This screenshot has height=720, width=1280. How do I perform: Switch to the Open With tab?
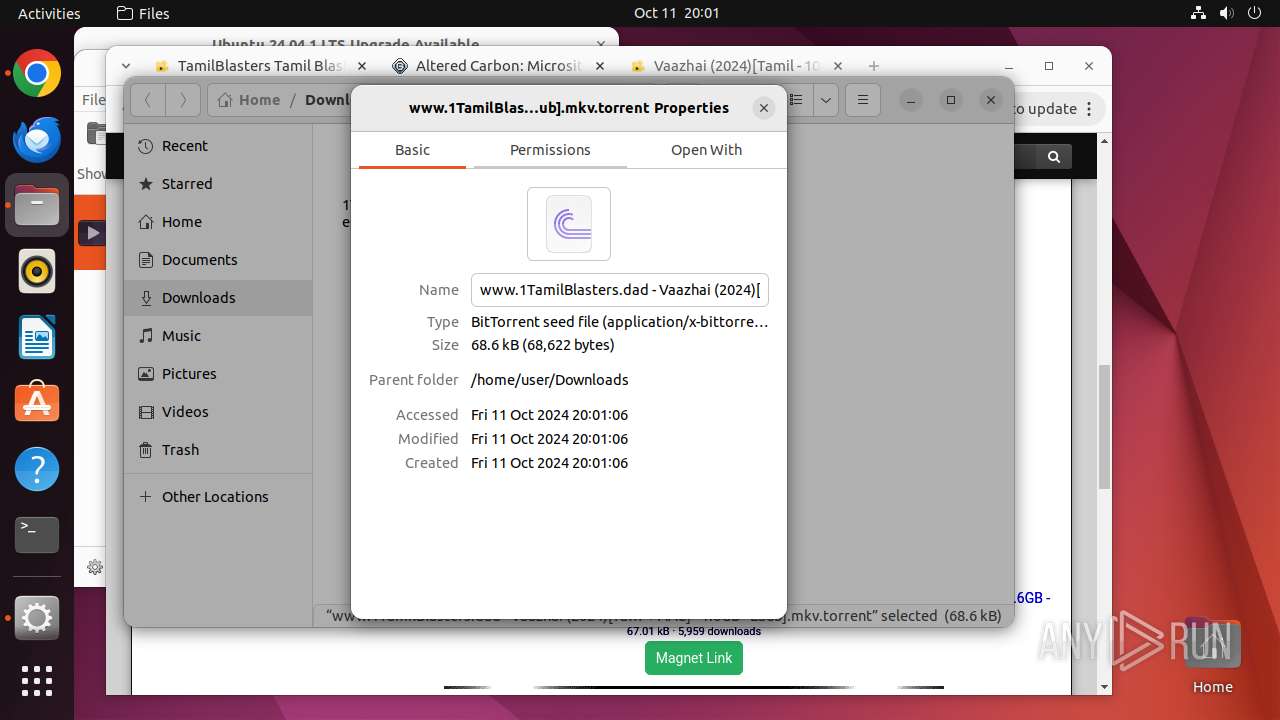(x=706, y=150)
